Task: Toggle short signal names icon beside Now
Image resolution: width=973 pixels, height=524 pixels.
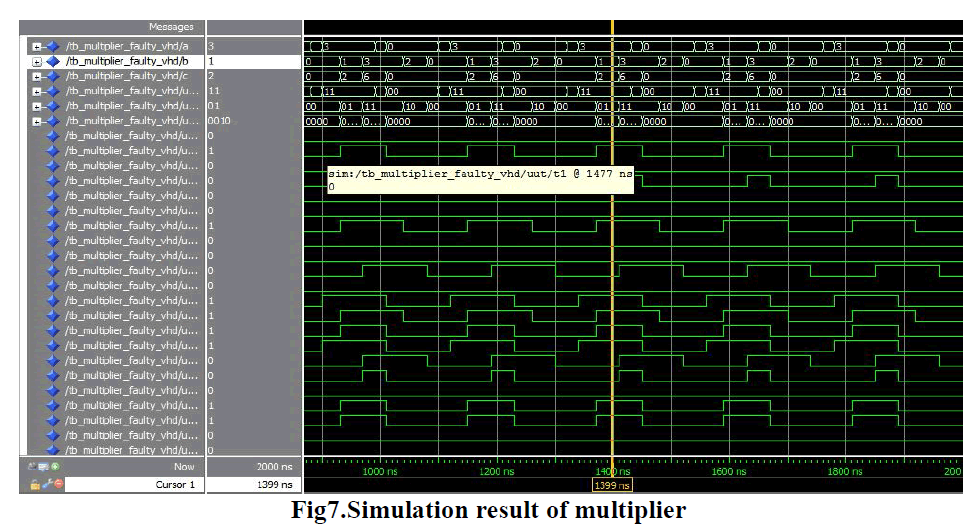Action: 33,466
